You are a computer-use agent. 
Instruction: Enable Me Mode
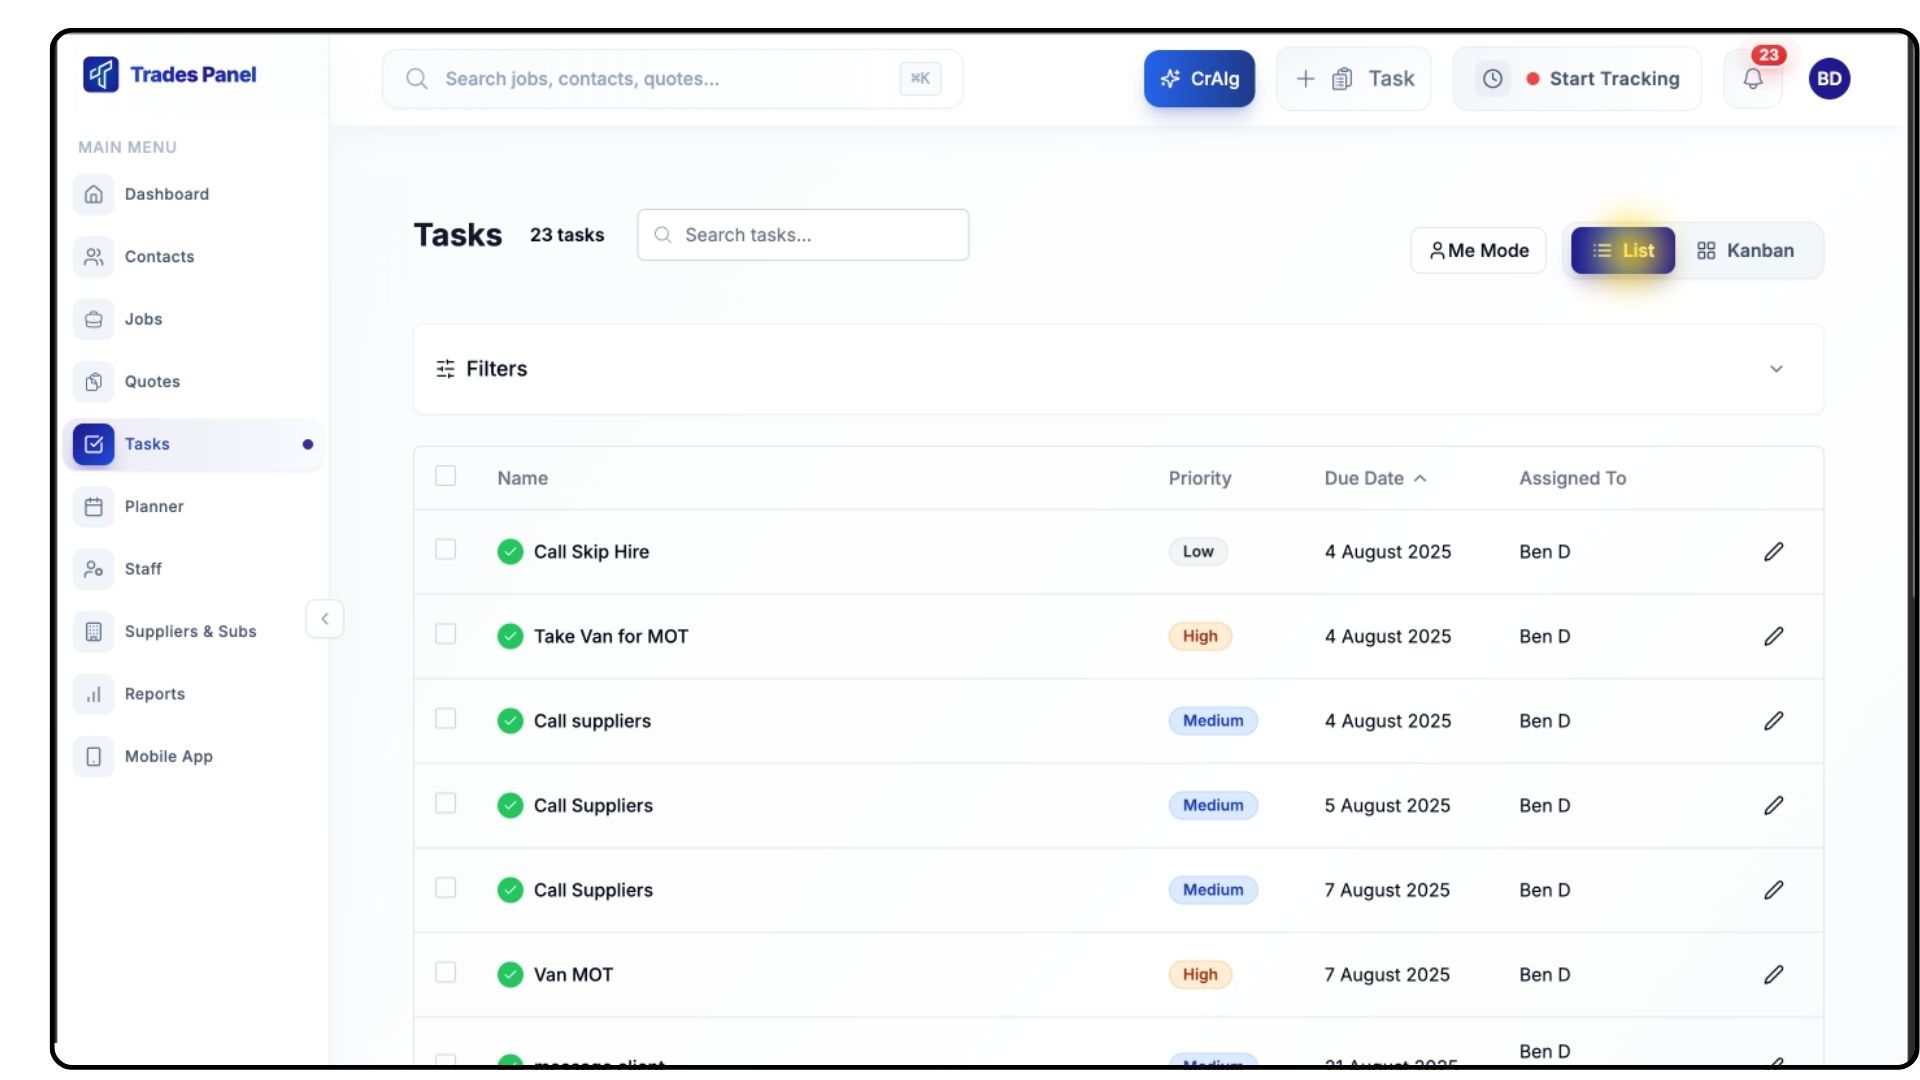pyautogui.click(x=1478, y=251)
